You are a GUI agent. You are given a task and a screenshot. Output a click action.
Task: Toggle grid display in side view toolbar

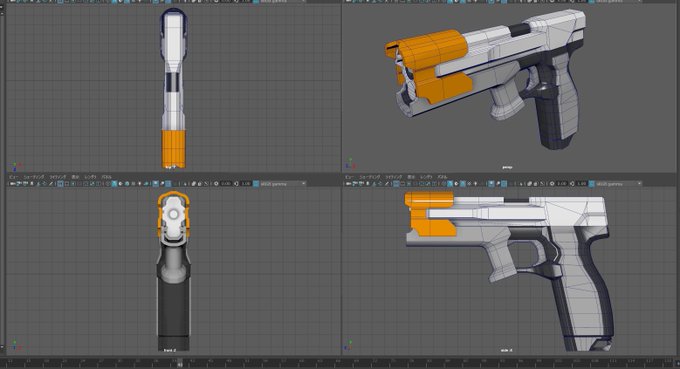(x=396, y=184)
